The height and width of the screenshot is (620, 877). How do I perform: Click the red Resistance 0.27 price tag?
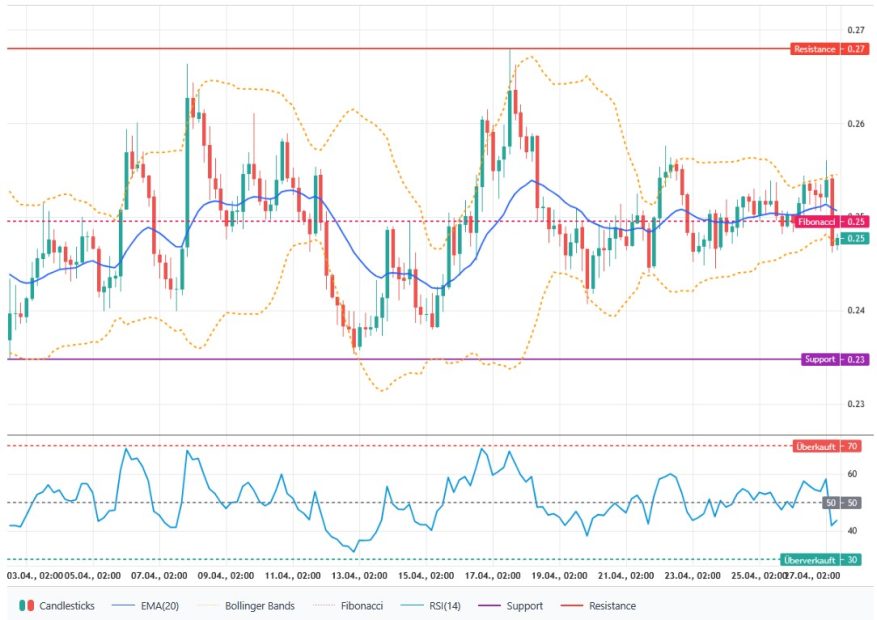[x=829, y=49]
